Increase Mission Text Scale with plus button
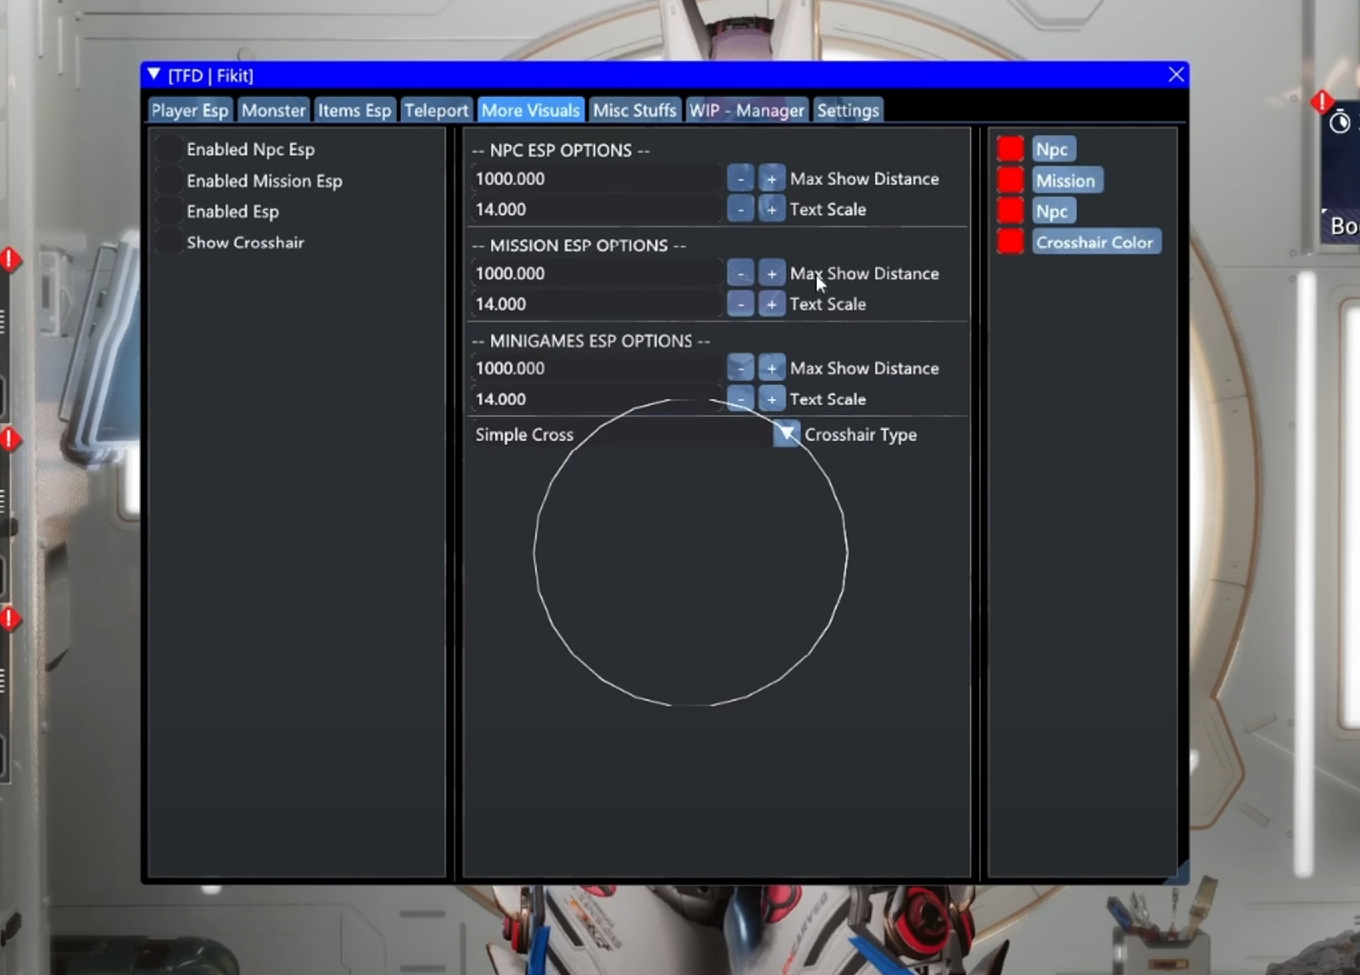This screenshot has width=1360, height=975. [771, 304]
